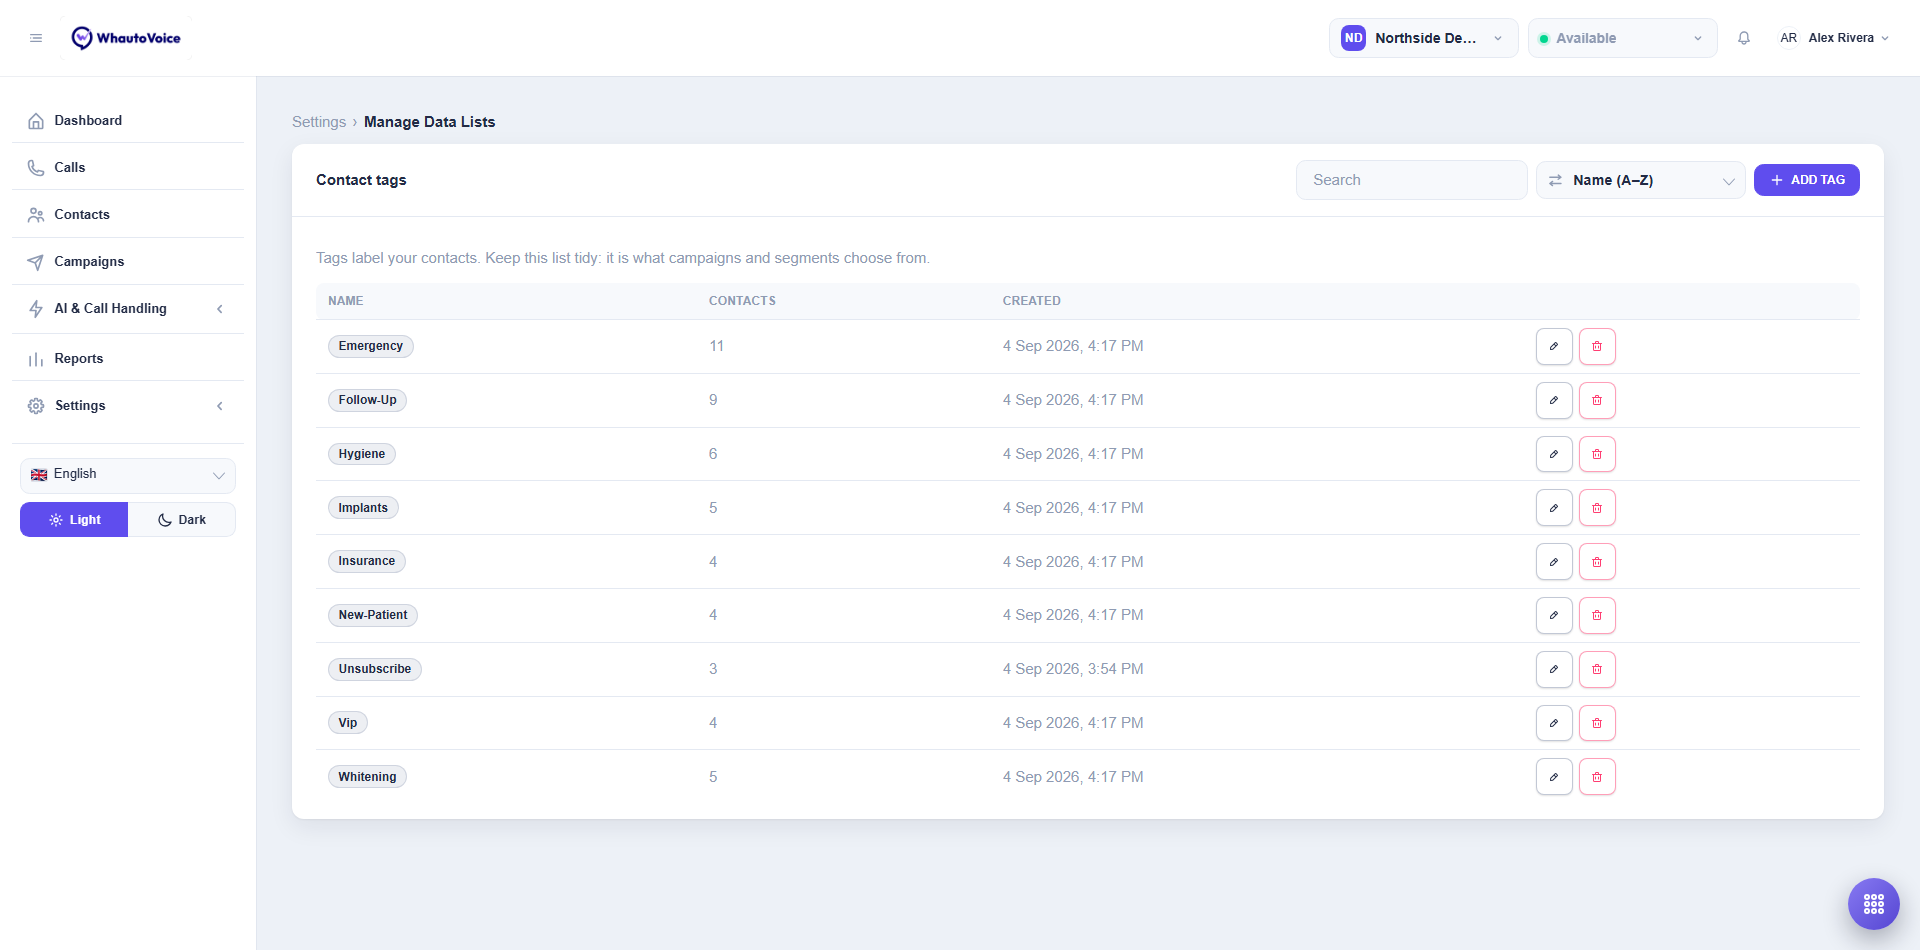The width and height of the screenshot is (1920, 950).
Task: Edit the Follow-Up tag
Action: (x=1554, y=400)
